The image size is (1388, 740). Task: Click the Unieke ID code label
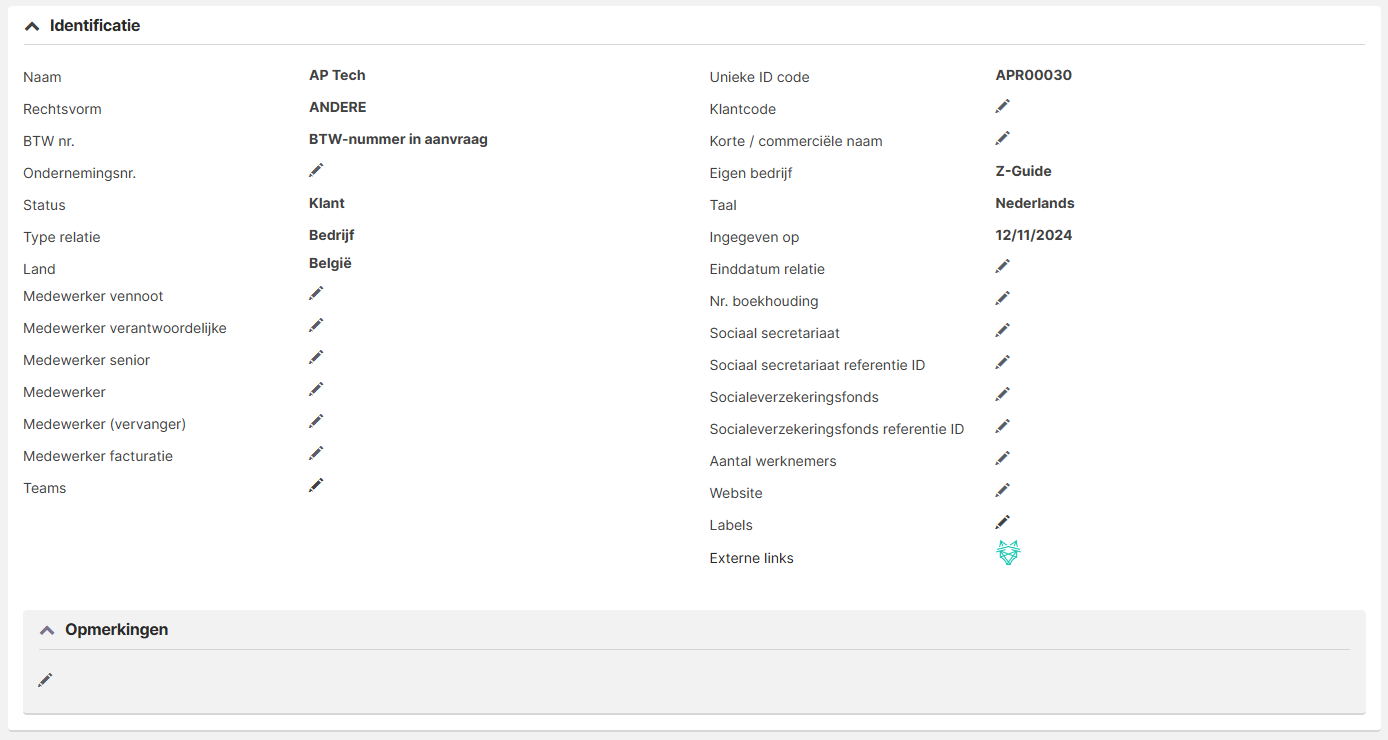pyautogui.click(x=760, y=77)
